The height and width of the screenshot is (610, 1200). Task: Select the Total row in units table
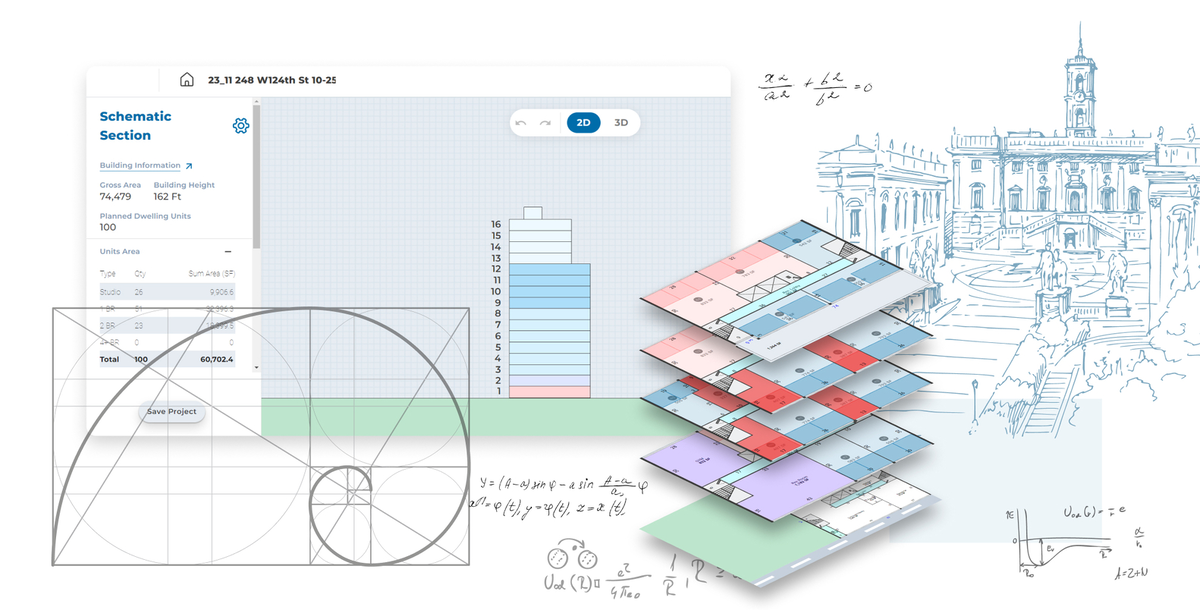click(167, 359)
